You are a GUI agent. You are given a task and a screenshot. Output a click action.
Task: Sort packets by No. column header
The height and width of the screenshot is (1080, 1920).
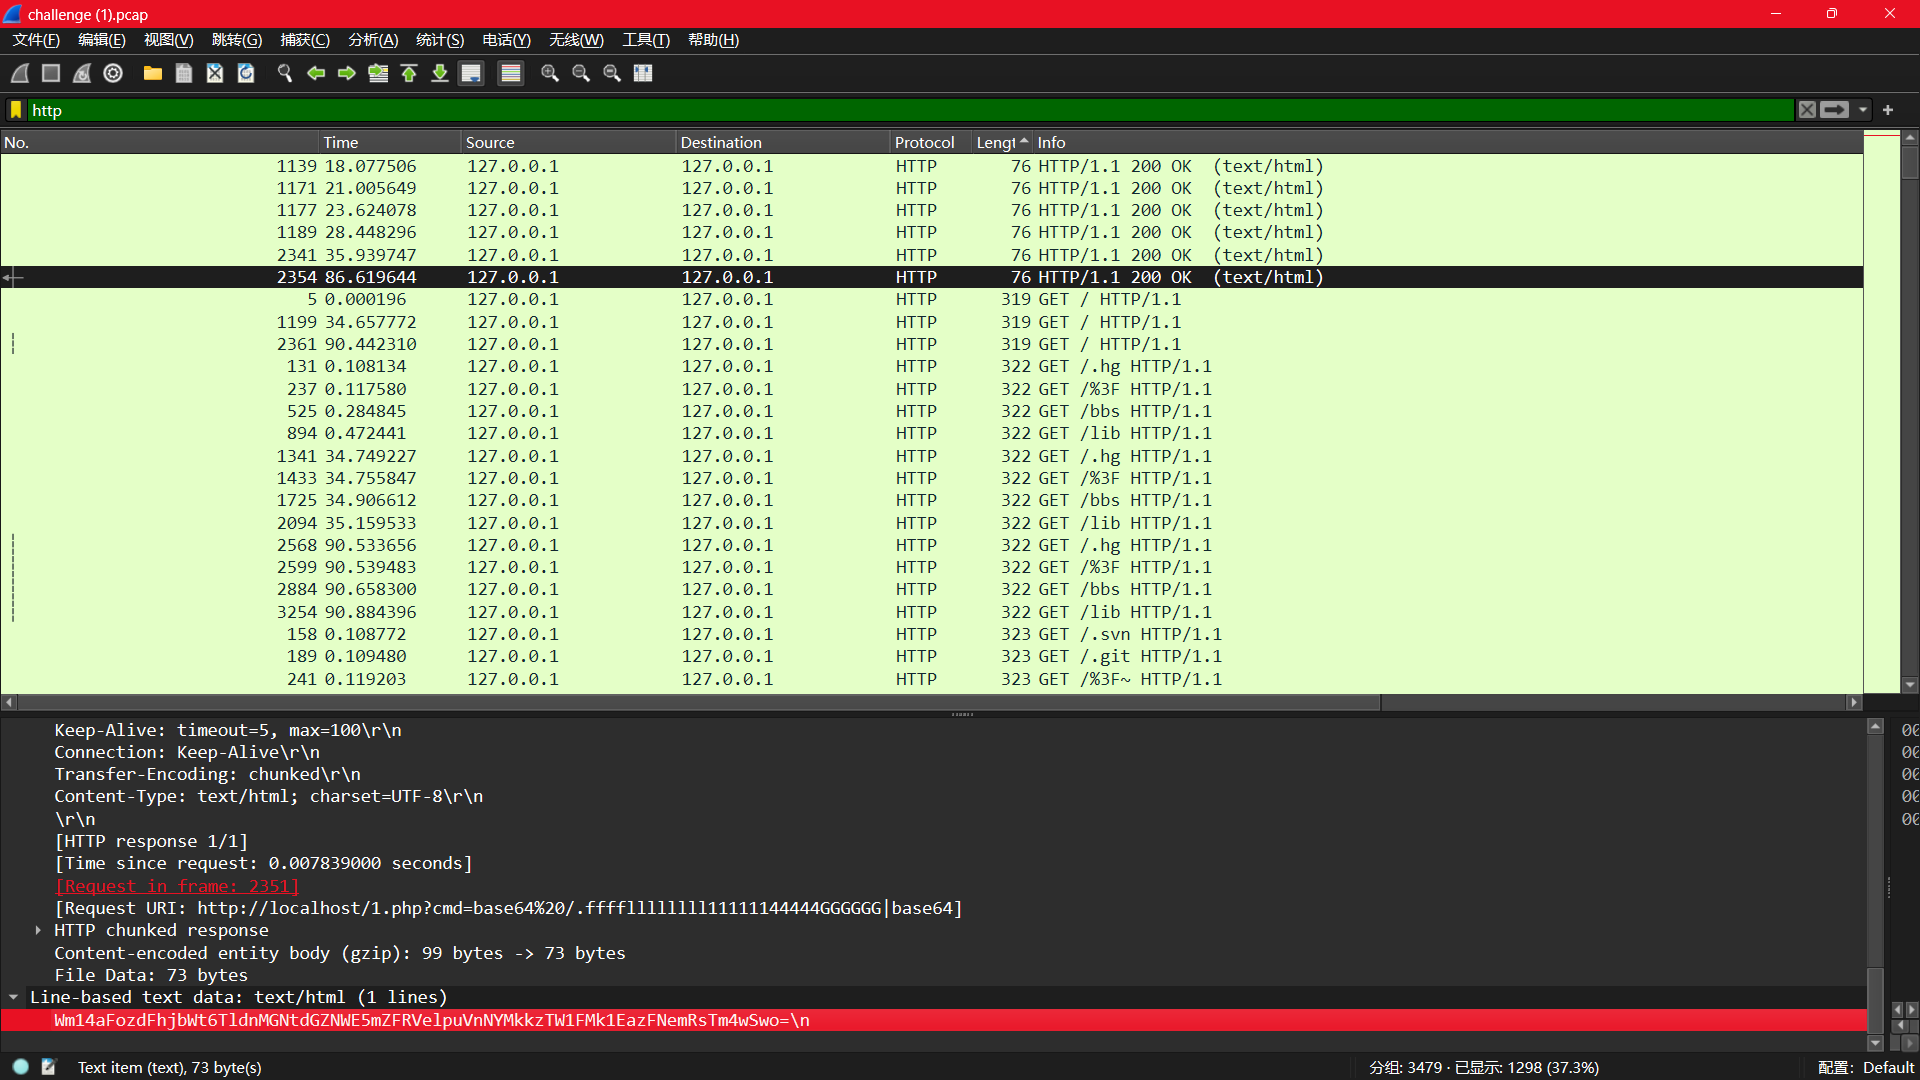tap(160, 142)
